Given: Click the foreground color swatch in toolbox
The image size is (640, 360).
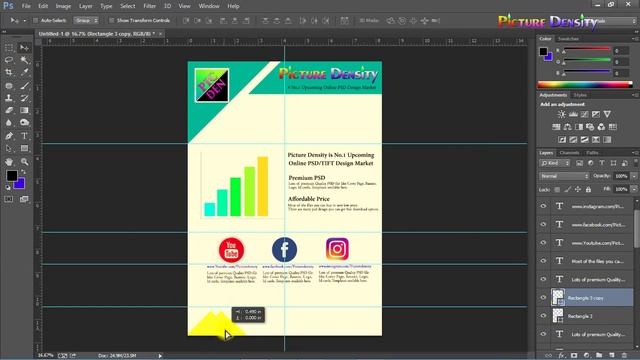Looking at the screenshot, I should (x=11, y=176).
